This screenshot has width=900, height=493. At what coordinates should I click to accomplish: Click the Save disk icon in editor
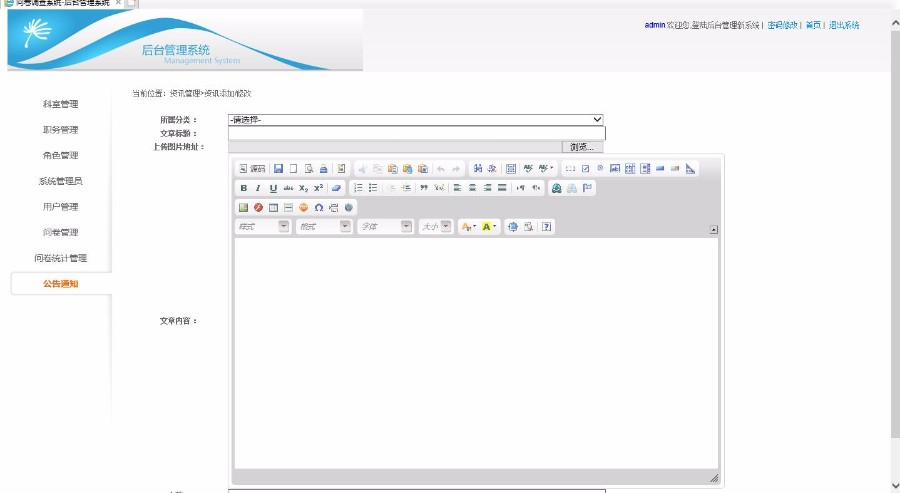[x=278, y=169]
